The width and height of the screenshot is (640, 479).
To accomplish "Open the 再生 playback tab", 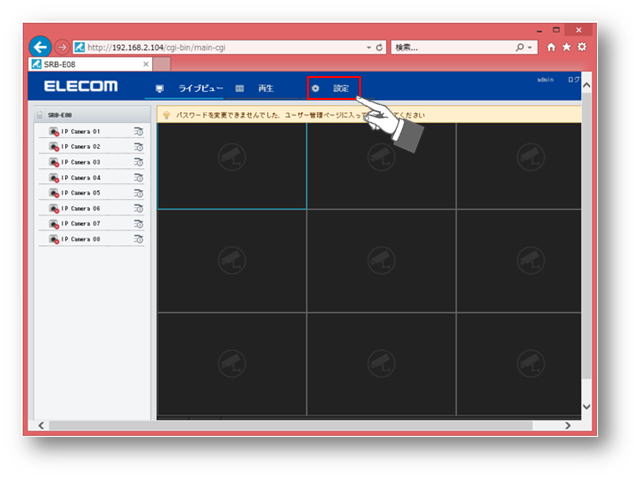I will 266,88.
